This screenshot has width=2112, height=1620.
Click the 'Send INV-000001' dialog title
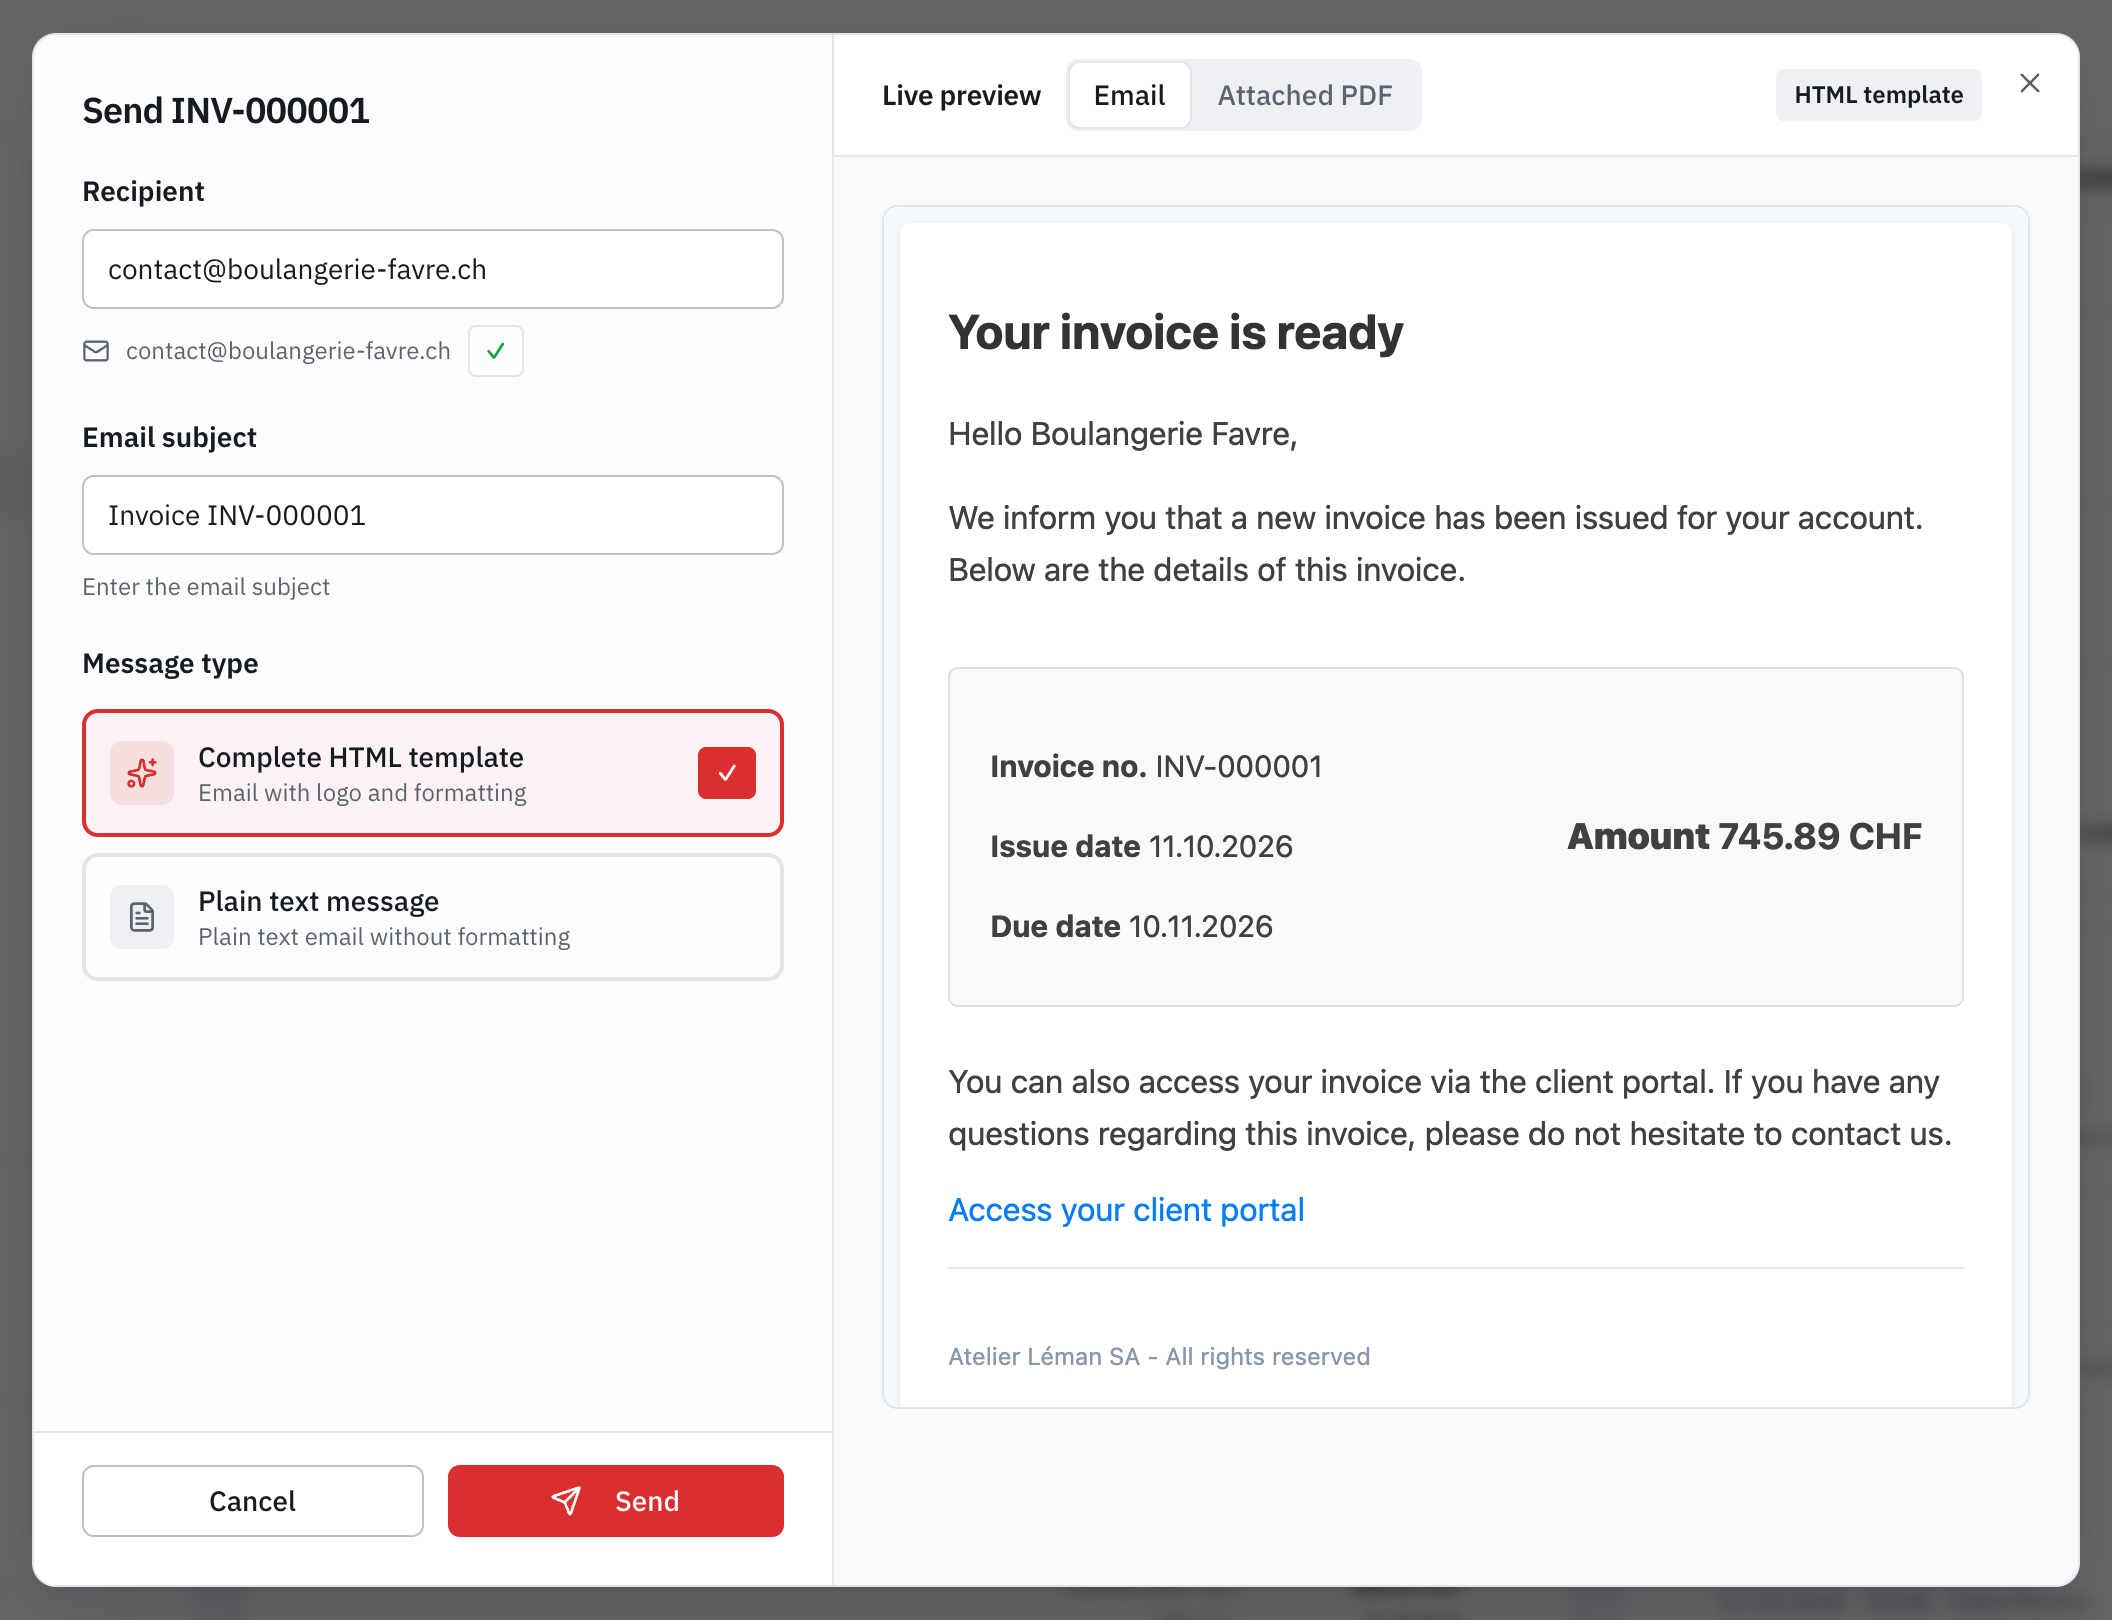tap(226, 111)
